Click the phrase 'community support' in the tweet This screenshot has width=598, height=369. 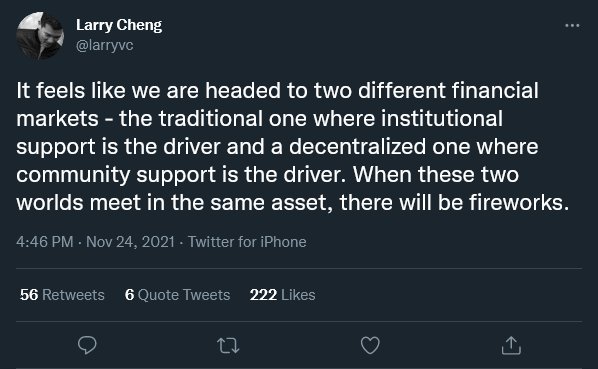[116, 175]
